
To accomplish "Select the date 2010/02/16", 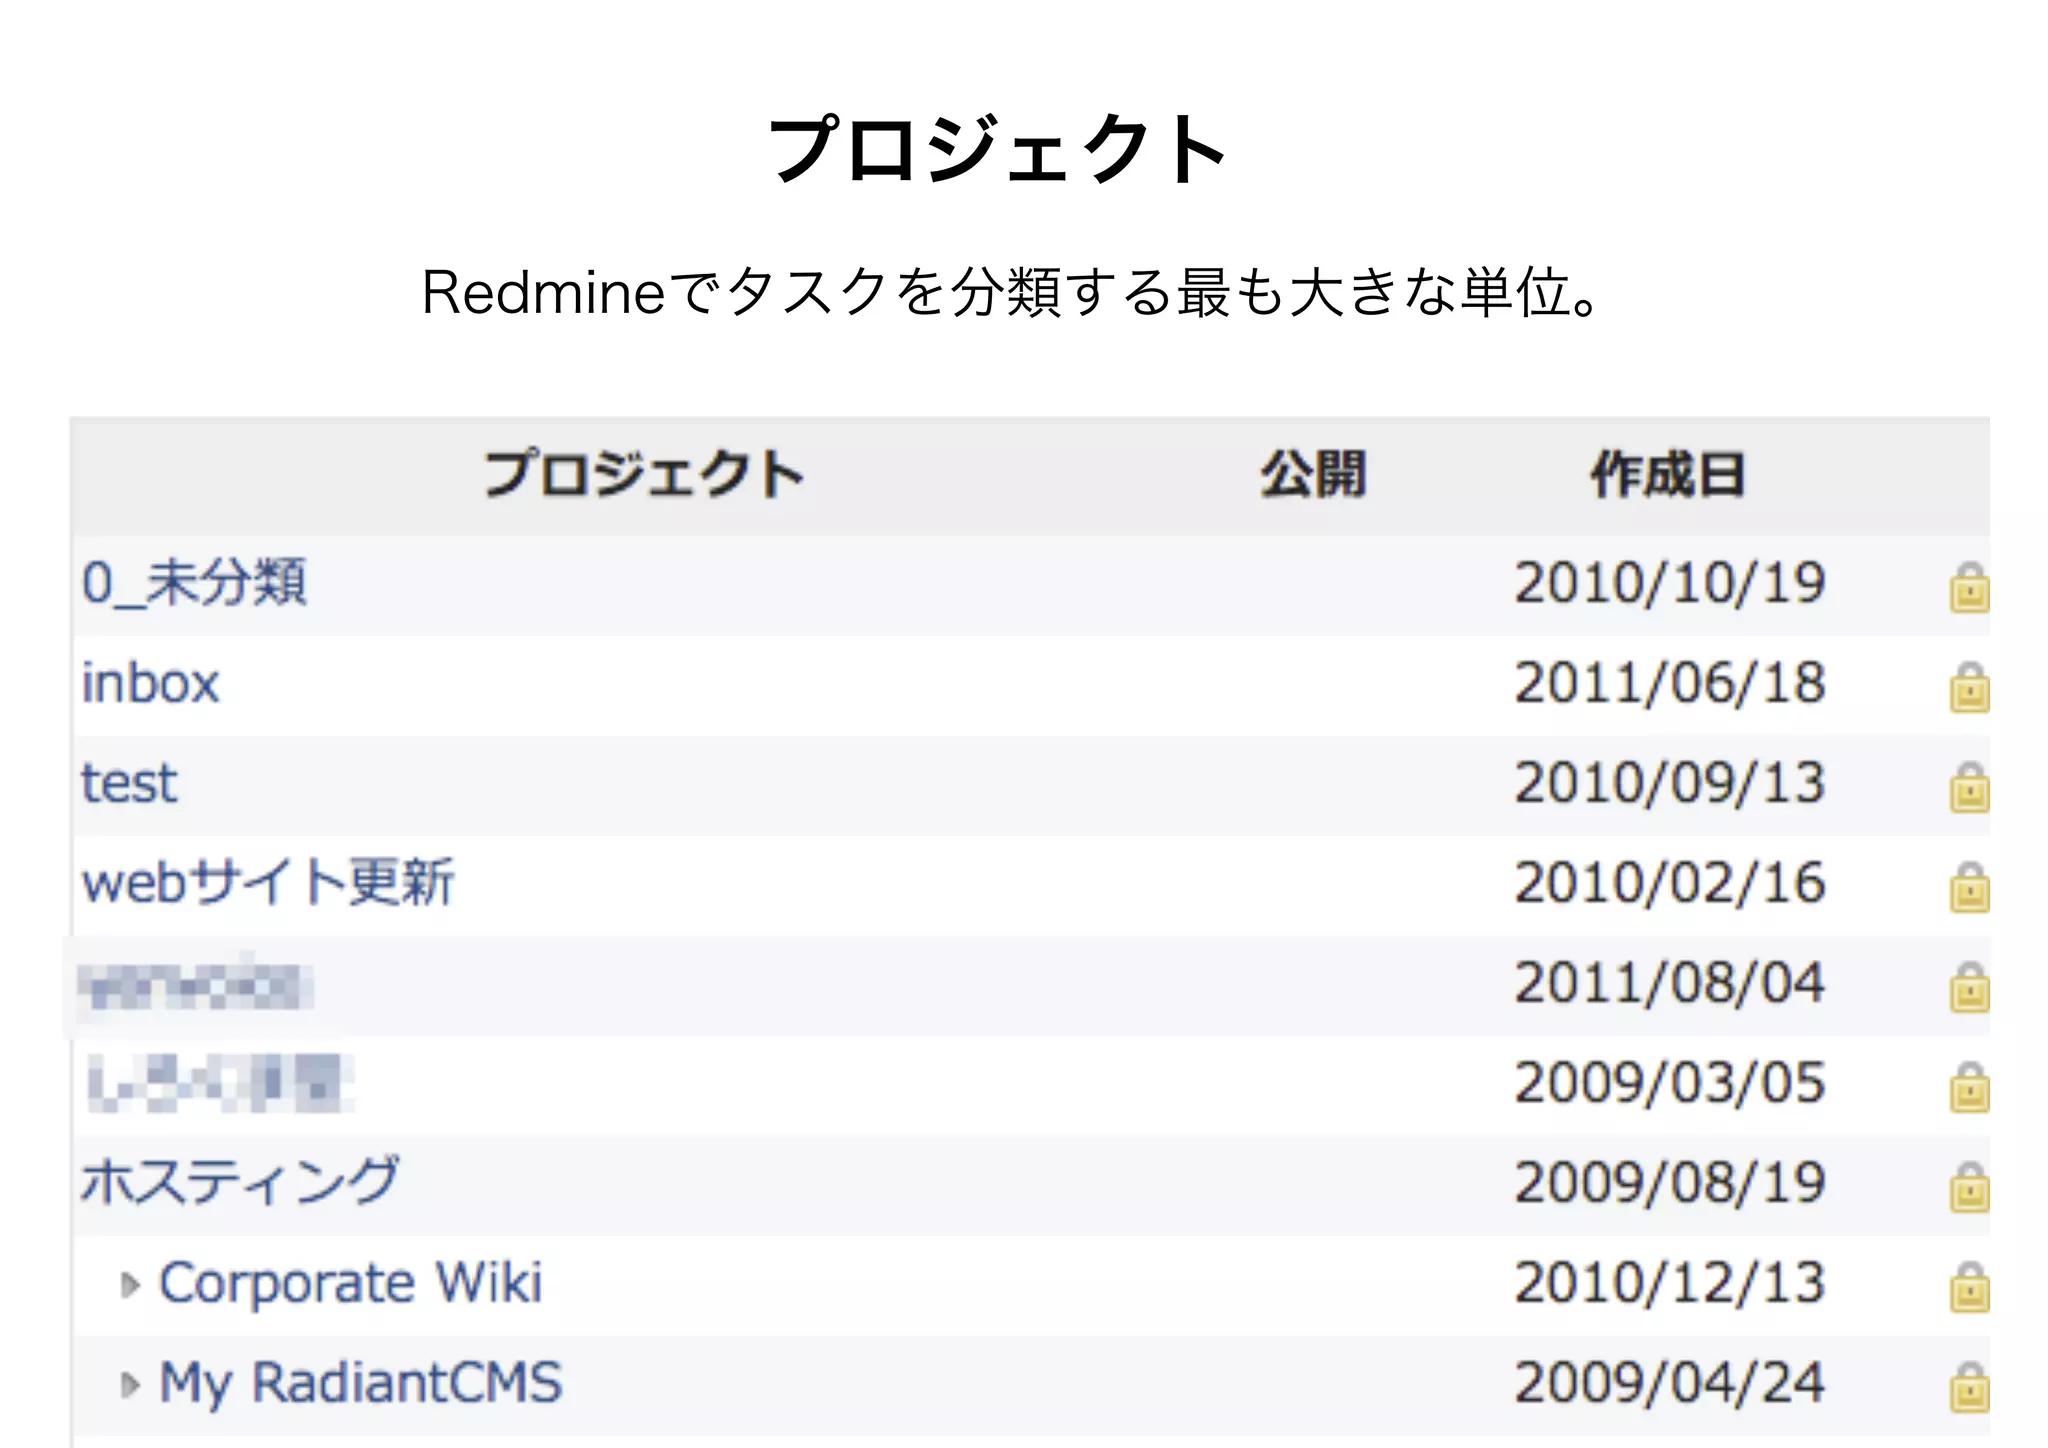I will tap(1670, 883).
